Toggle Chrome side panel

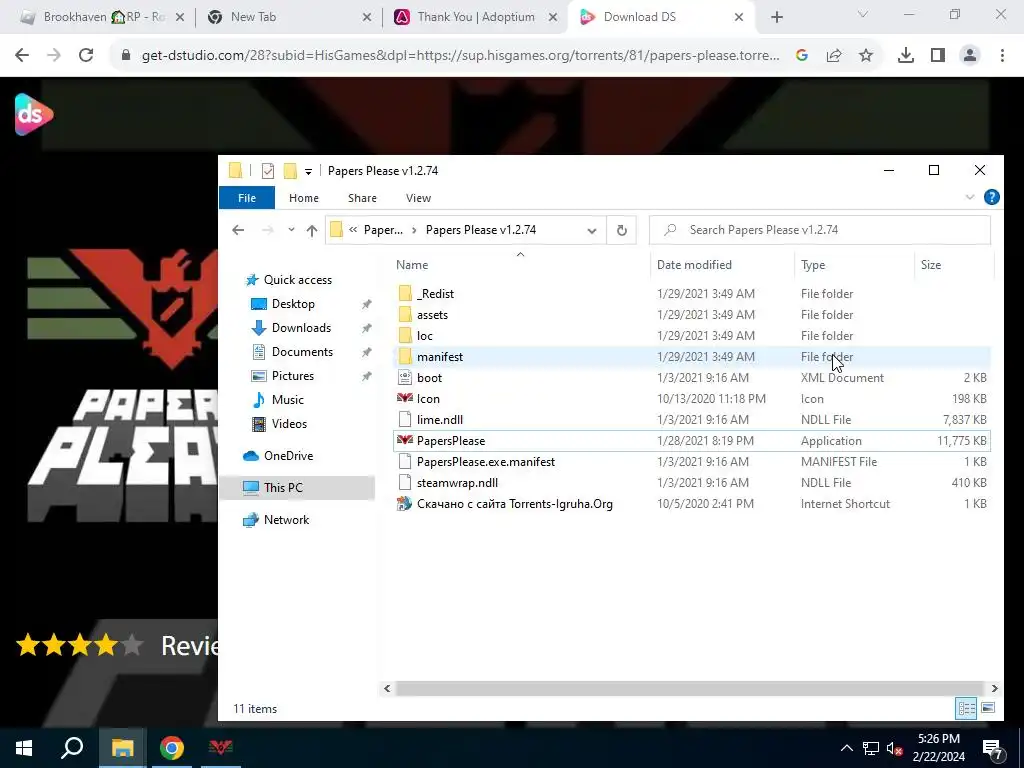[x=938, y=56]
